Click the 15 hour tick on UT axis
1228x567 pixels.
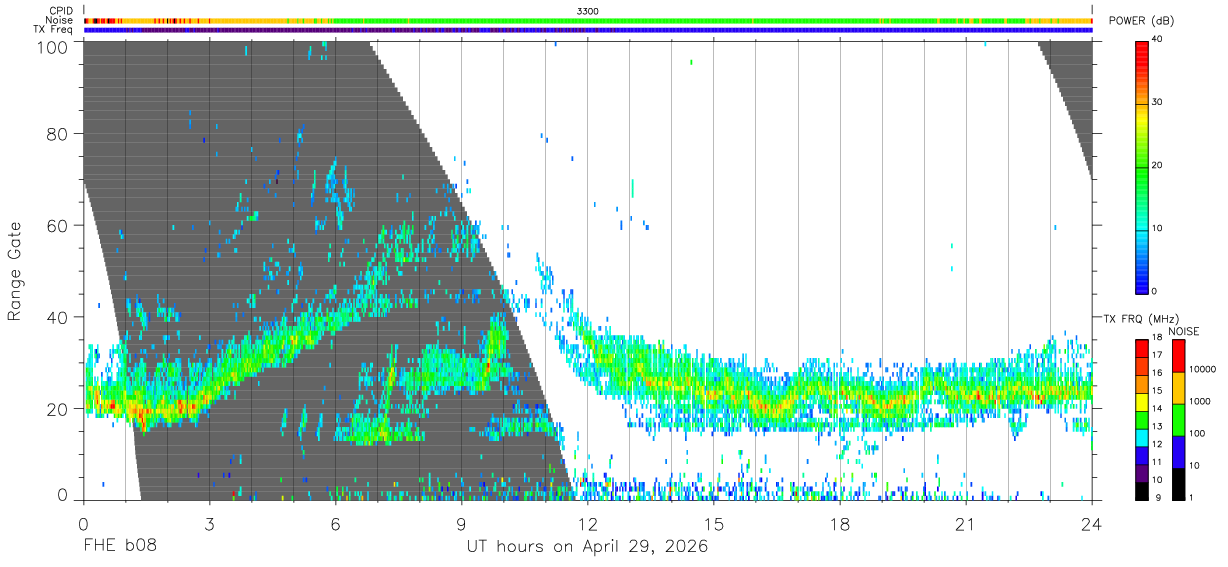pos(714,524)
